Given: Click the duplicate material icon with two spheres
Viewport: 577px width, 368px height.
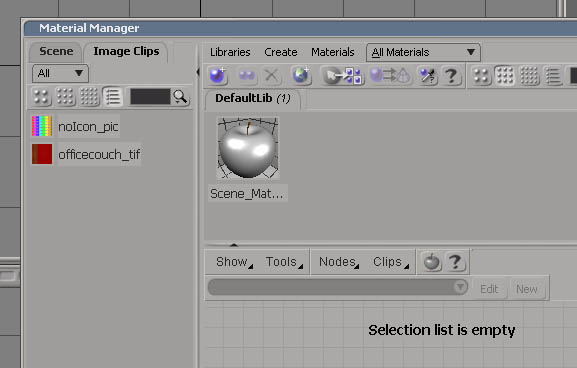Looking at the screenshot, I should 247,76.
